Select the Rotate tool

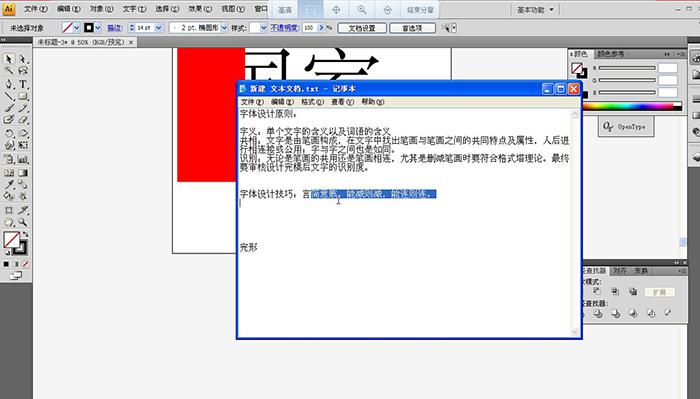(x=9, y=133)
